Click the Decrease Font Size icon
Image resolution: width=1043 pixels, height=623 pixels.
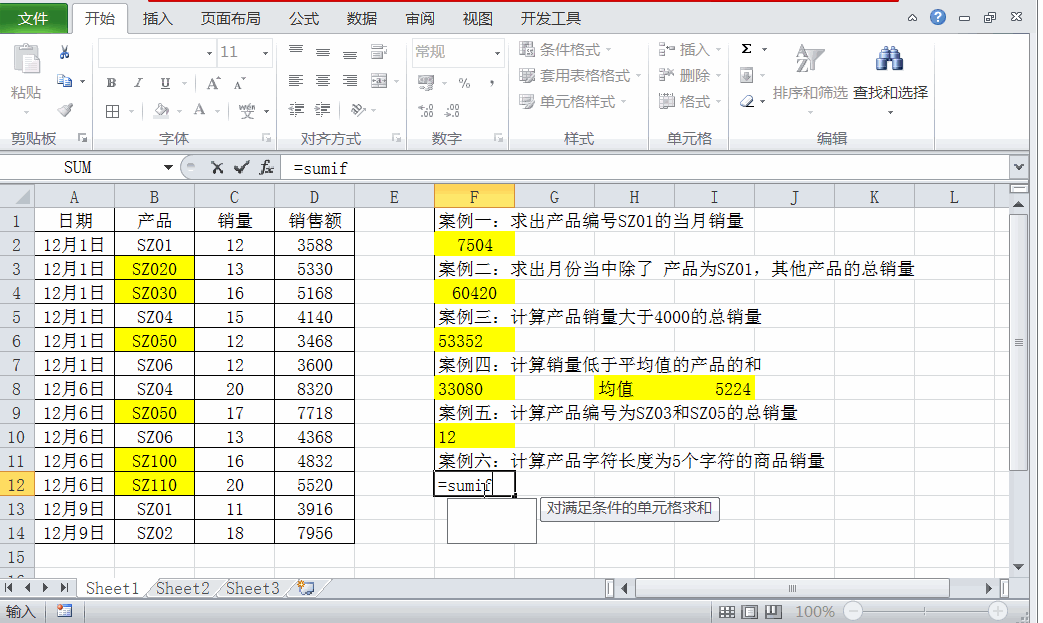239,83
